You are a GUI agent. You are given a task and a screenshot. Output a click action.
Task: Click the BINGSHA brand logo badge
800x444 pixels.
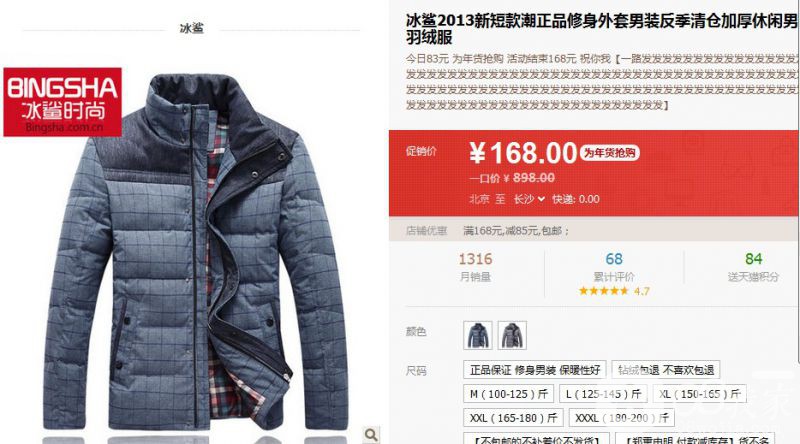pos(63,102)
